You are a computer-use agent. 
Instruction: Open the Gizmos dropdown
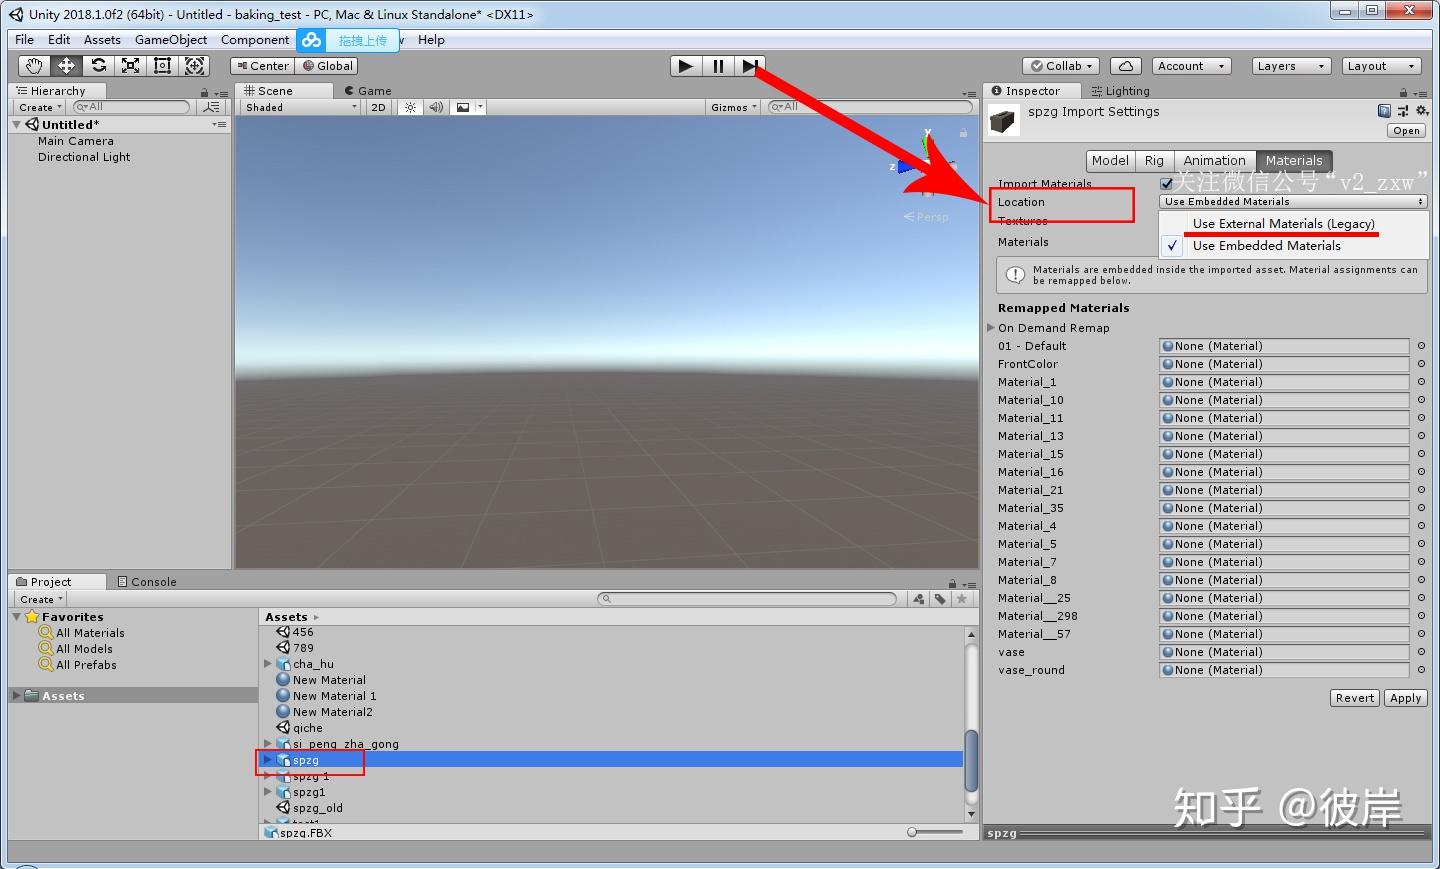click(x=734, y=107)
